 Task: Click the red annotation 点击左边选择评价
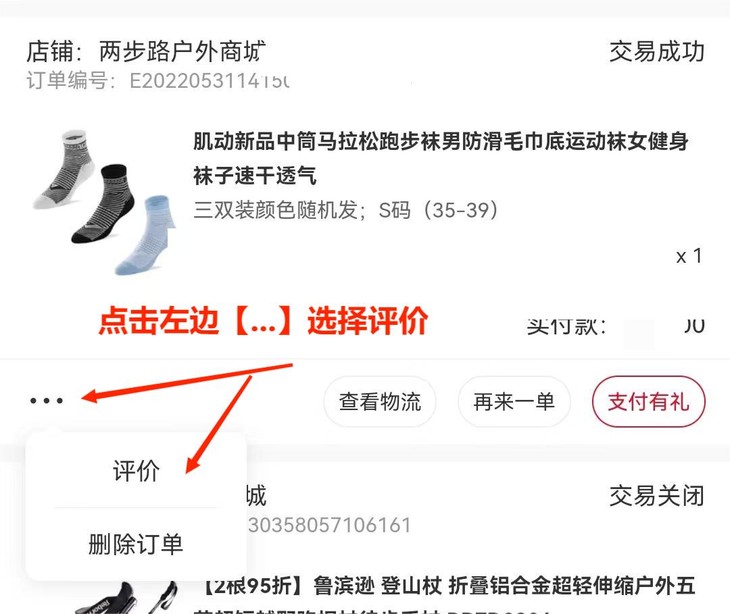[263, 321]
